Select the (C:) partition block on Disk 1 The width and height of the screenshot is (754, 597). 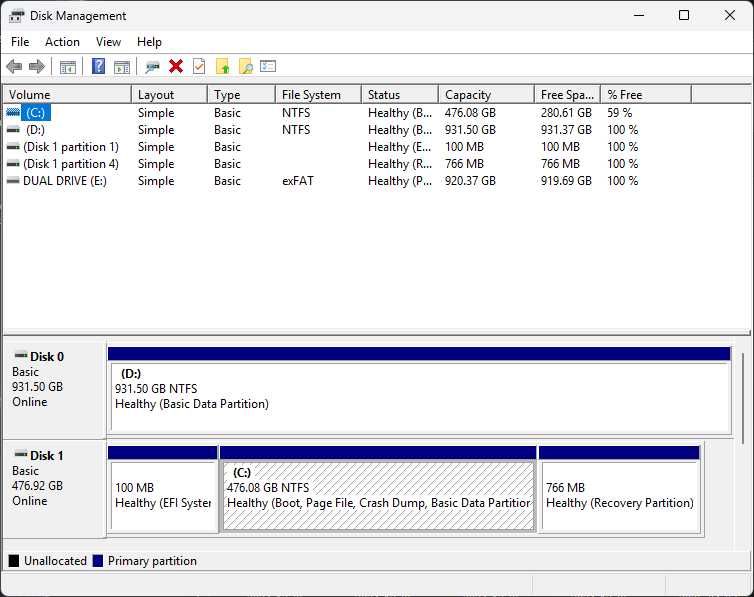[x=378, y=495]
